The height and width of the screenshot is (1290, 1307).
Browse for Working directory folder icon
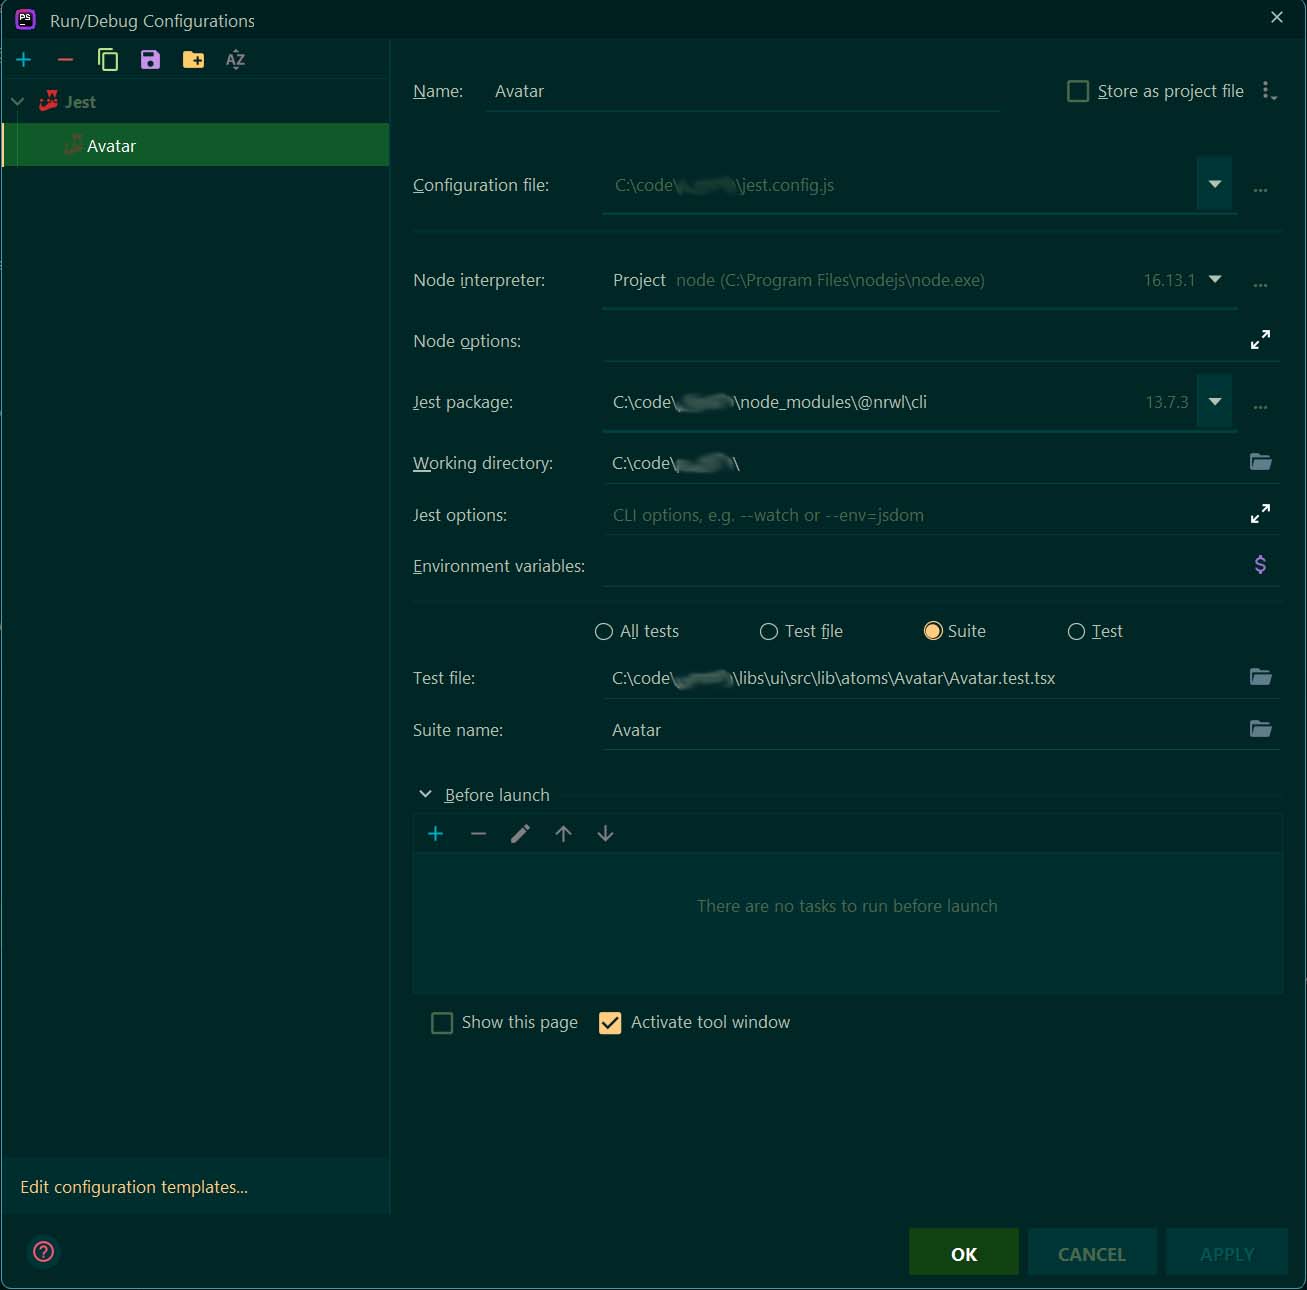(x=1260, y=462)
